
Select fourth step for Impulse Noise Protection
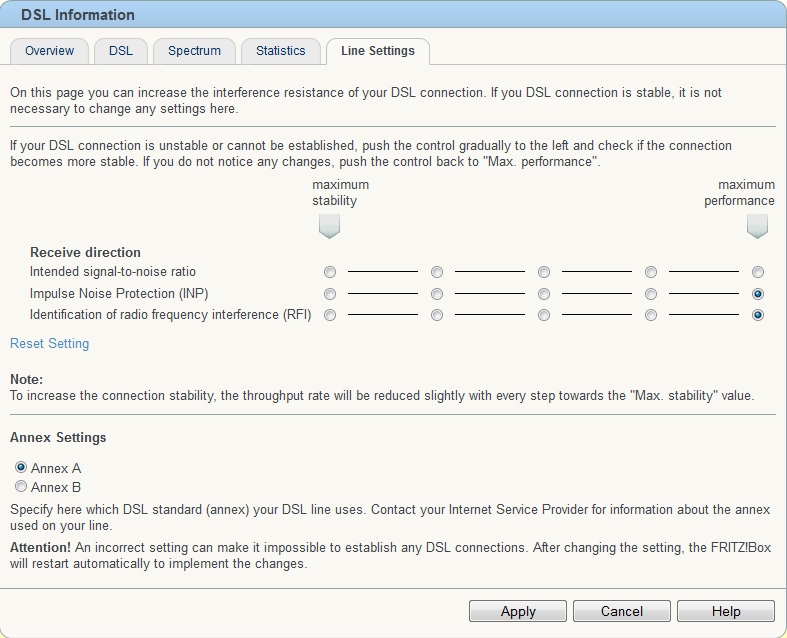coord(651,294)
